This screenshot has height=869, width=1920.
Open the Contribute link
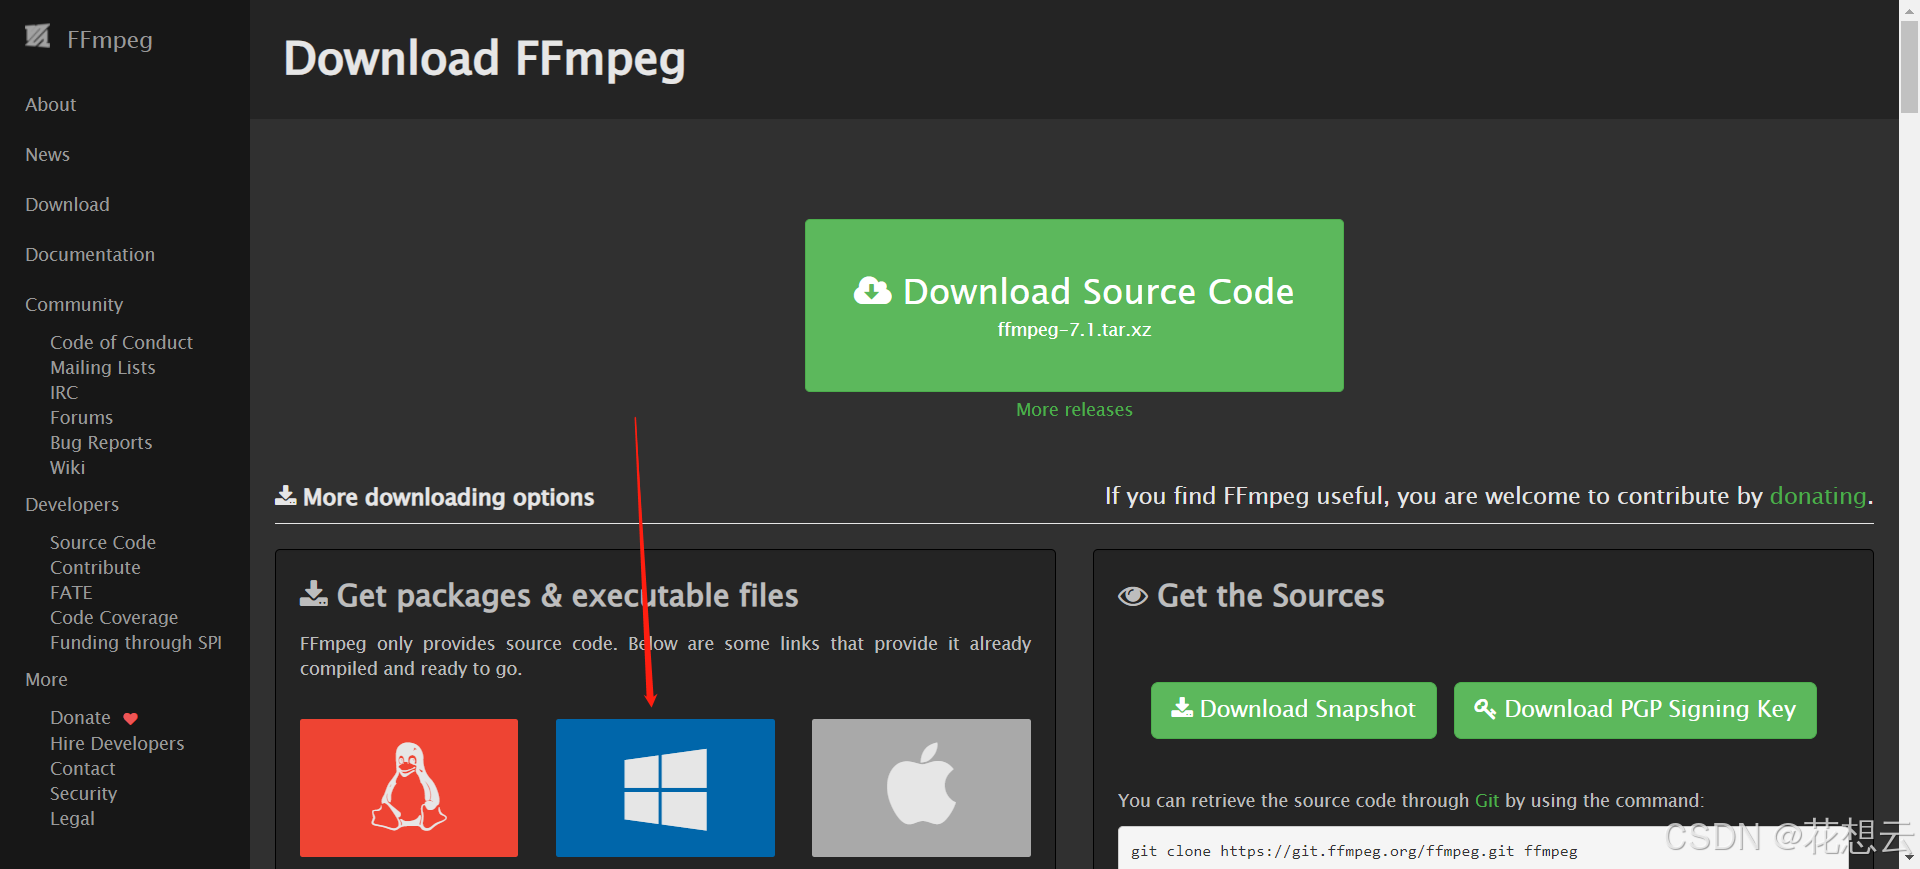pos(95,568)
